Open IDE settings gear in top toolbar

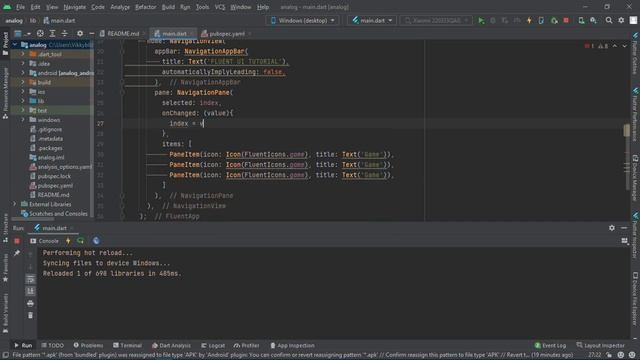(x=621, y=20)
